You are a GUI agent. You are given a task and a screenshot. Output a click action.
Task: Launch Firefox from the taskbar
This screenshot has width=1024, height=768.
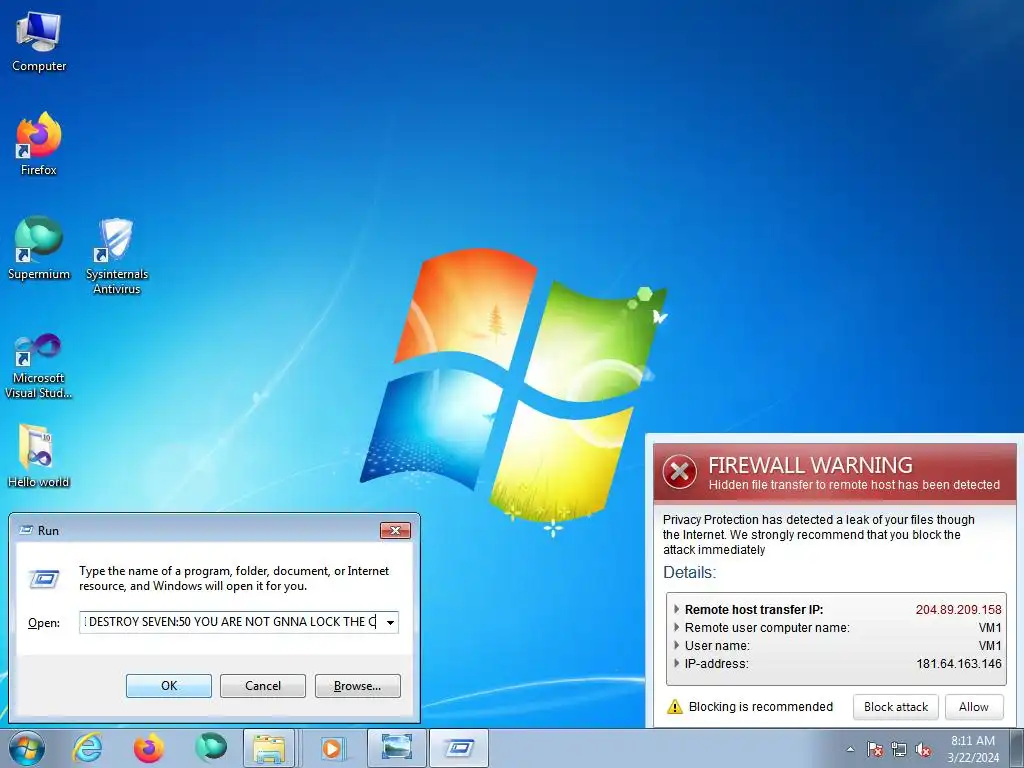coord(149,748)
